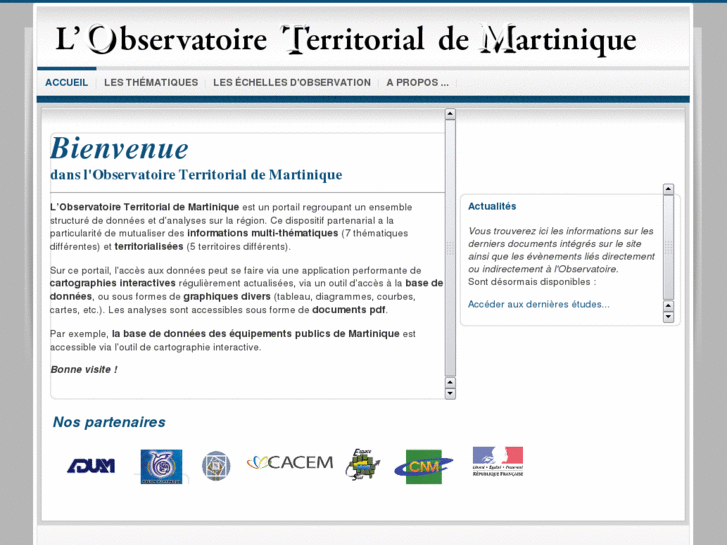Click the bold text documents pdf
The height and width of the screenshot is (545, 727).
pyautogui.click(x=349, y=309)
